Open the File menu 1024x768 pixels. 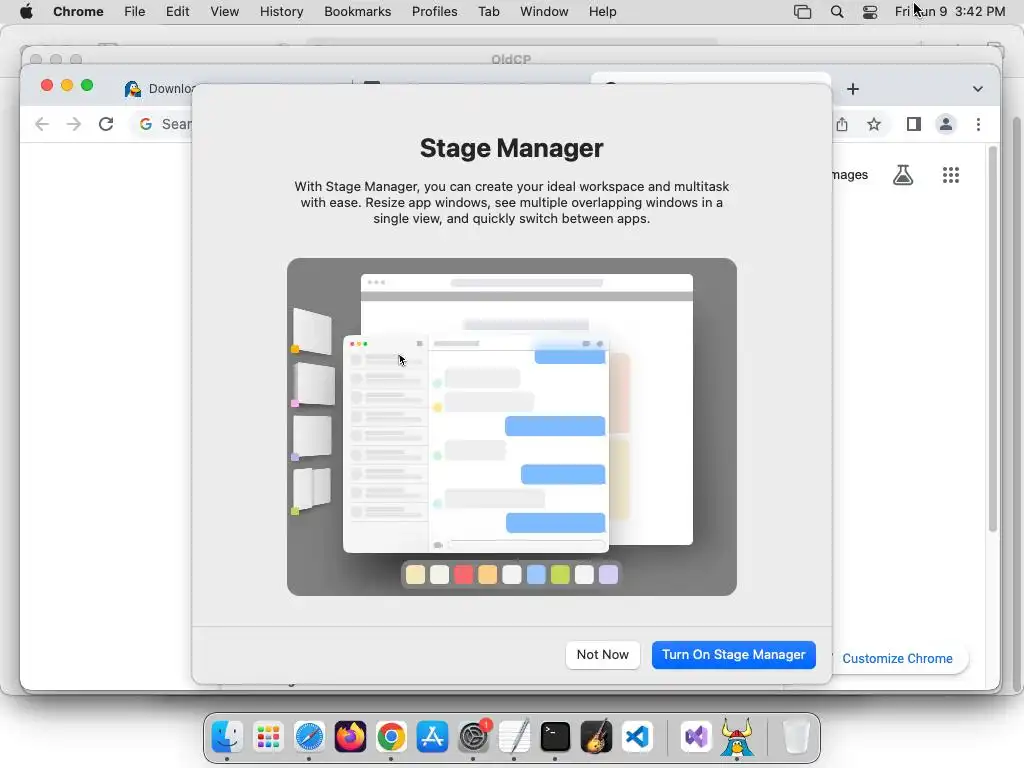click(135, 12)
